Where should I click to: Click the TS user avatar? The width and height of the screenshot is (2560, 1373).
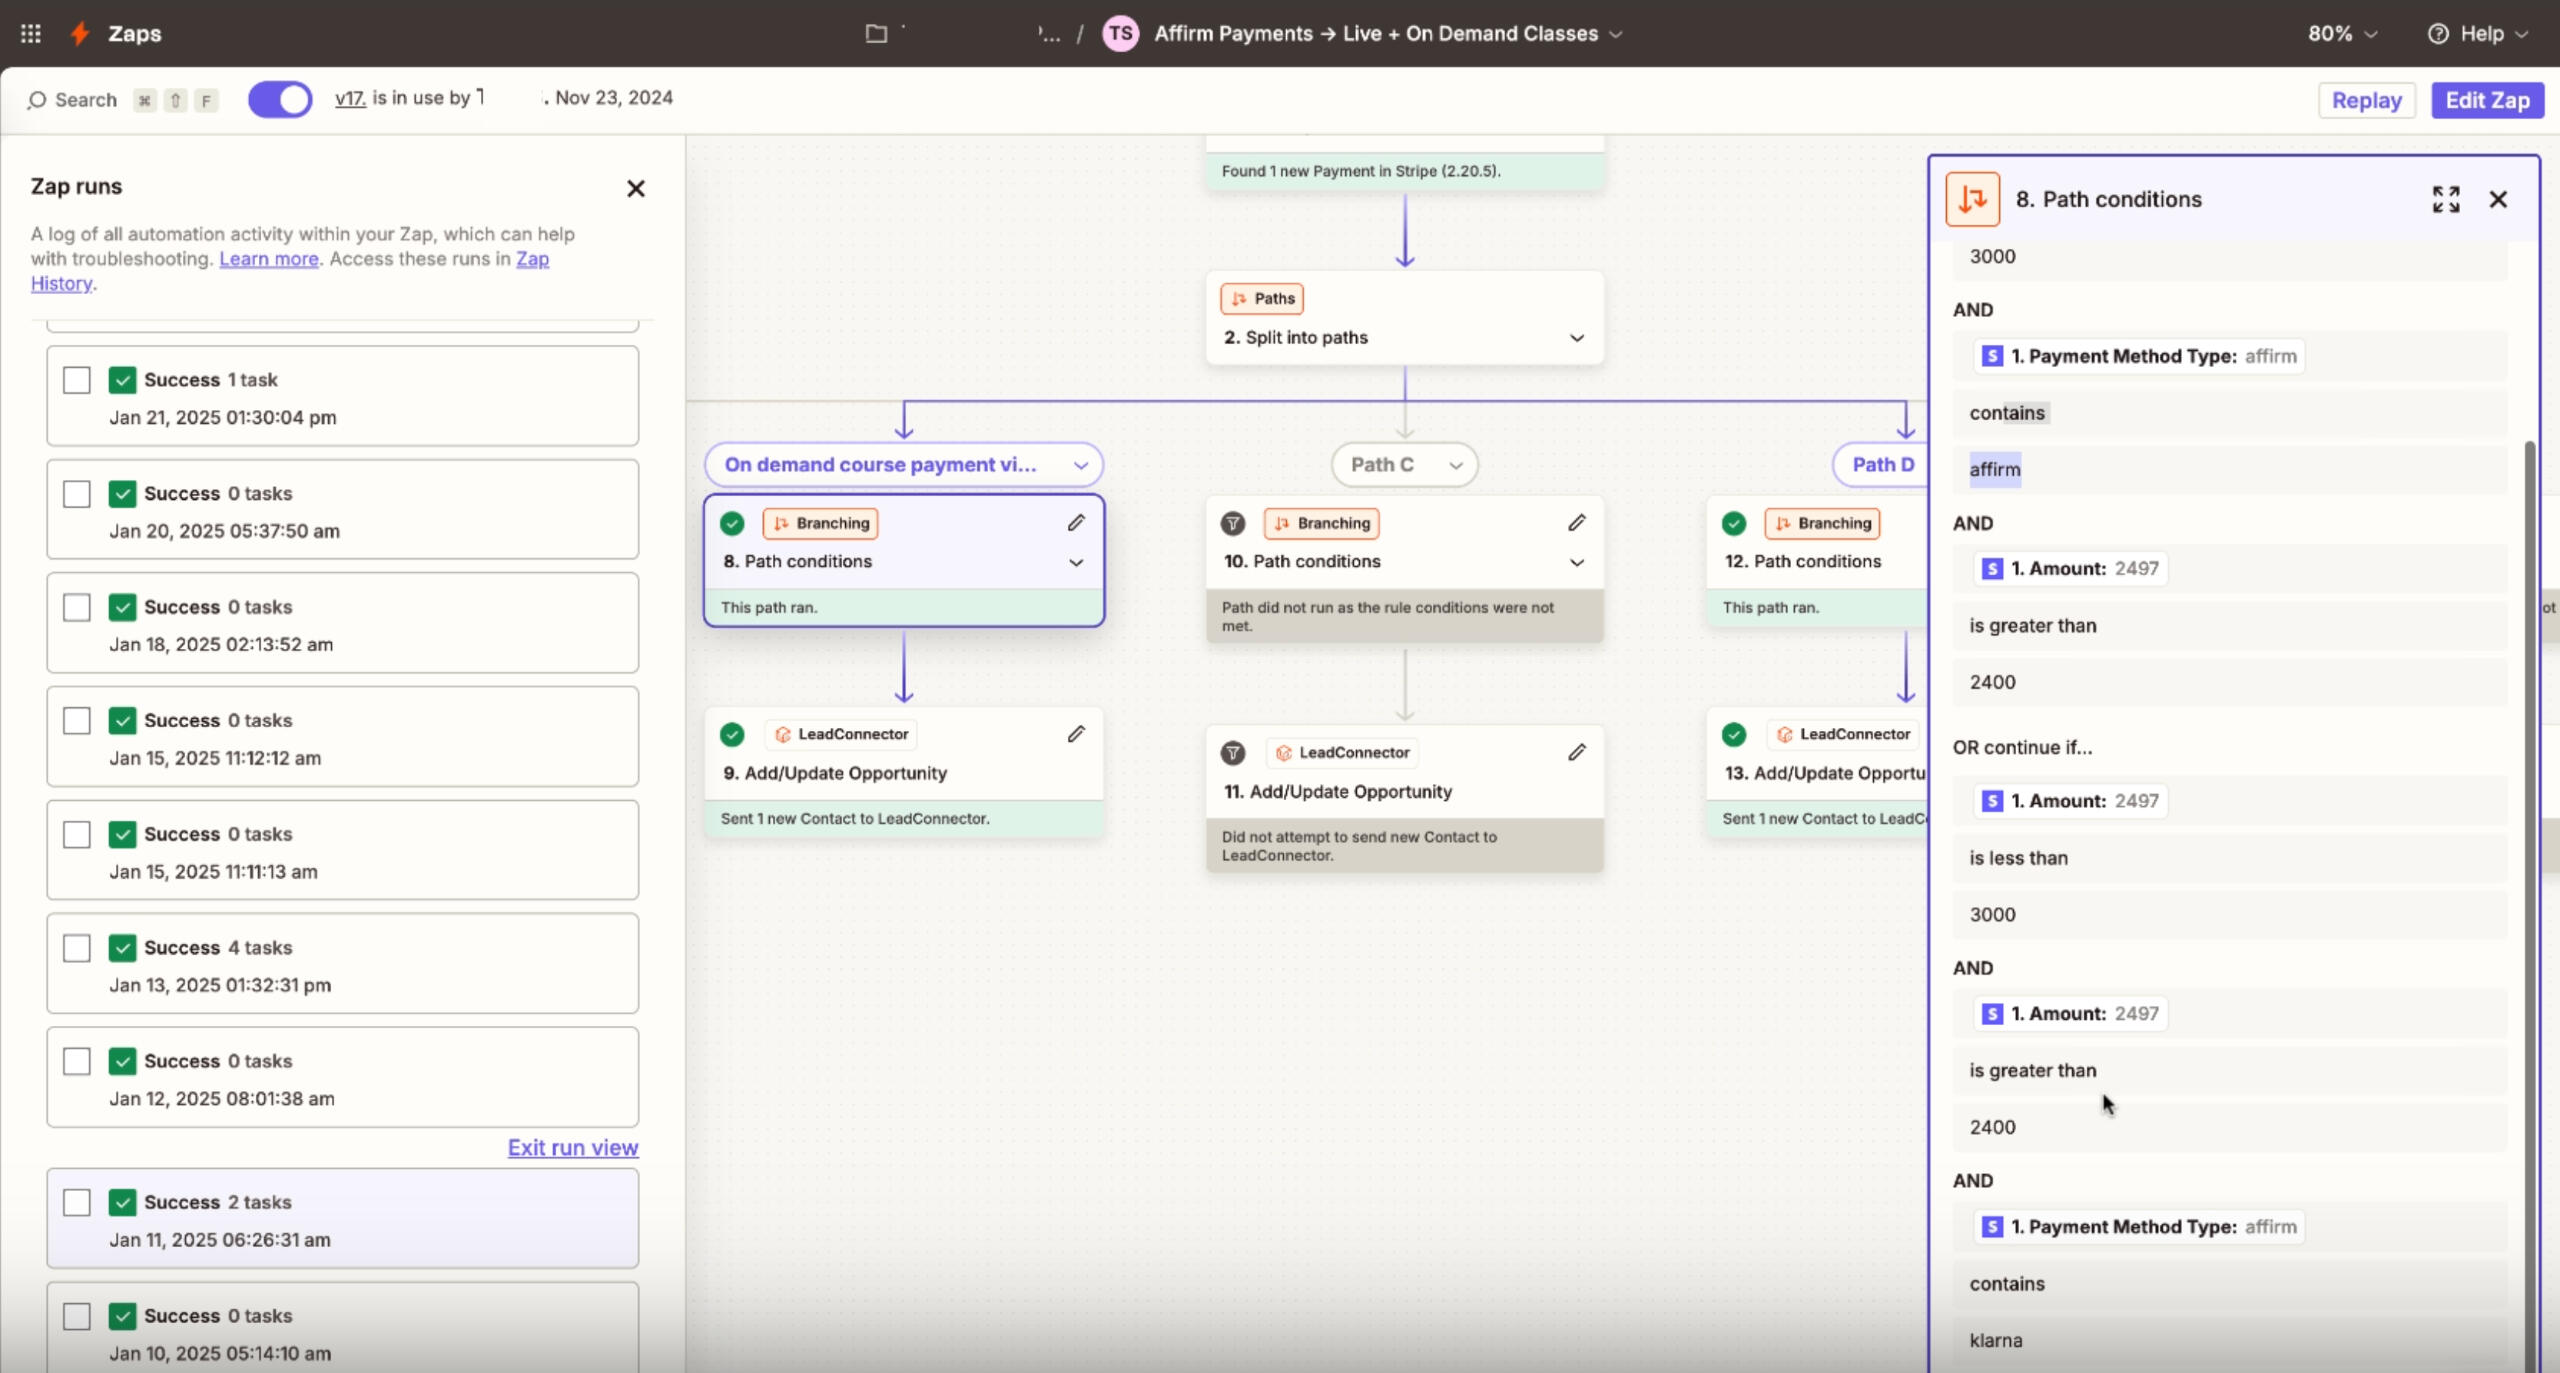pyautogui.click(x=1120, y=33)
